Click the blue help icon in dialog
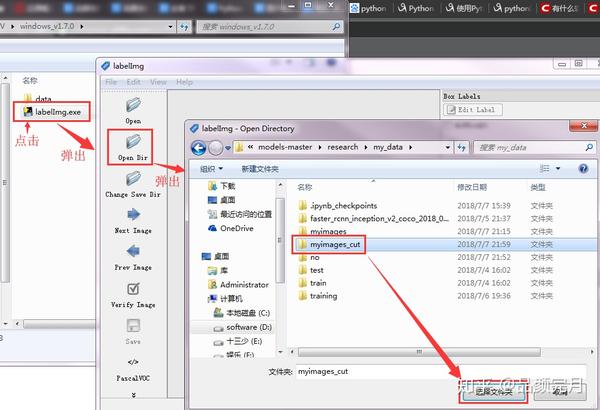600x410 pixels. pos(583,168)
